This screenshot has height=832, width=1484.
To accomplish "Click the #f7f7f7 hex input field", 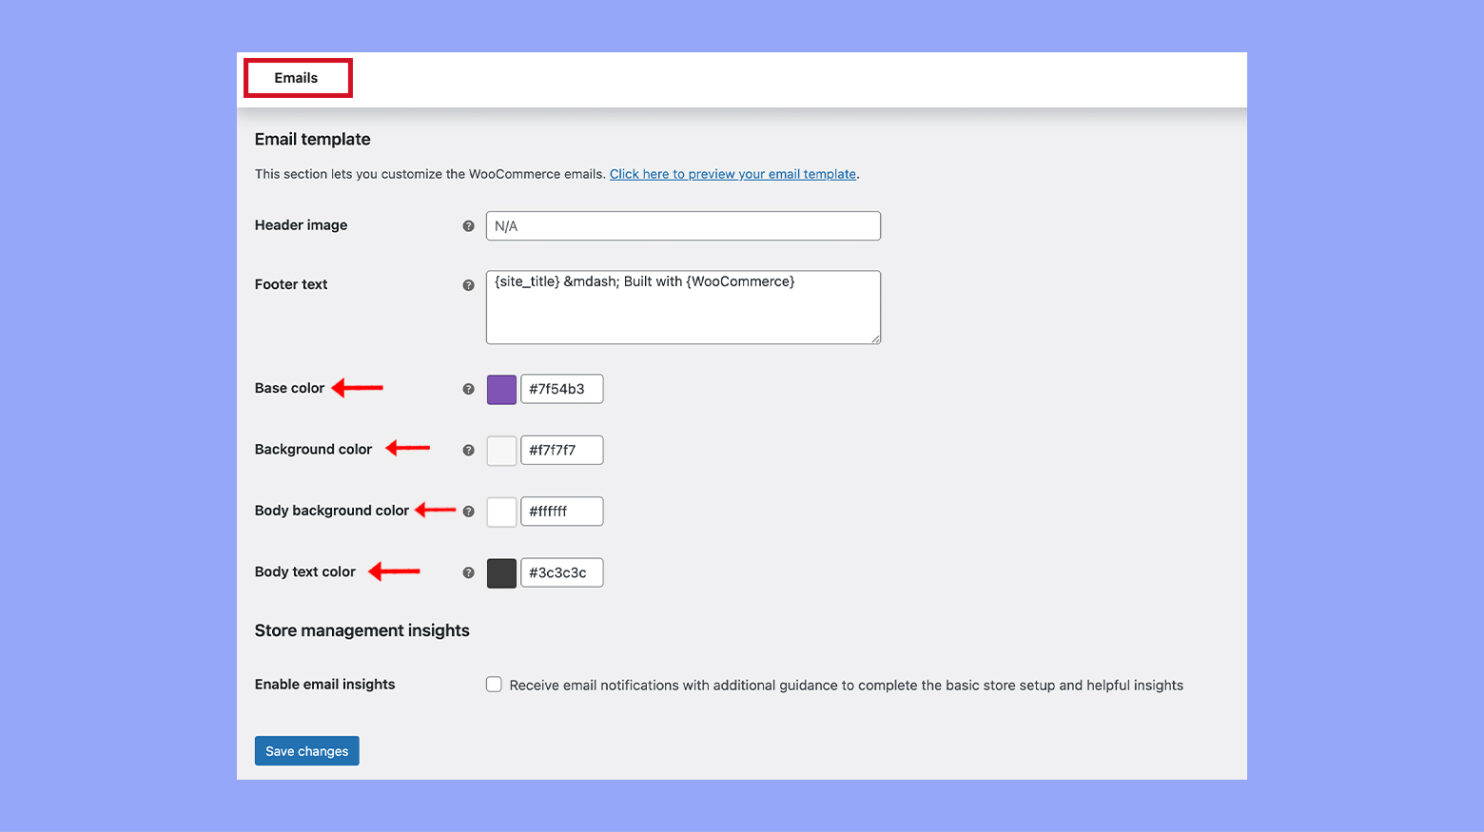I will click(x=562, y=450).
